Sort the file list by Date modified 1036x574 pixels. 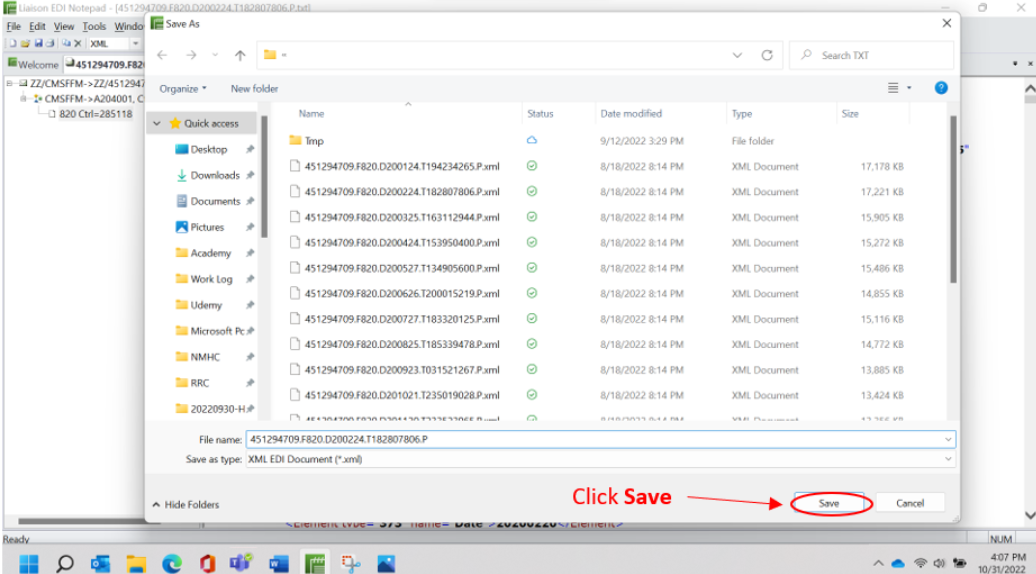[x=631, y=114]
